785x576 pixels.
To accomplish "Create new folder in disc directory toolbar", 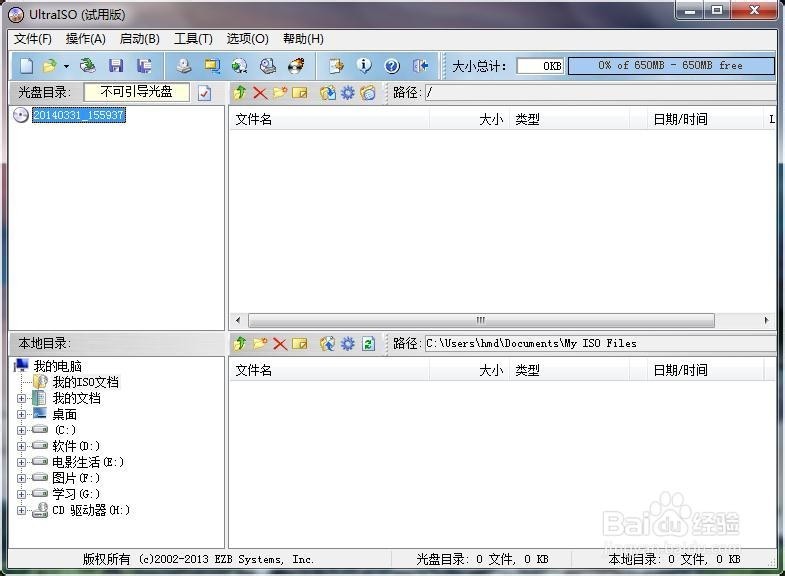I will tap(279, 93).
